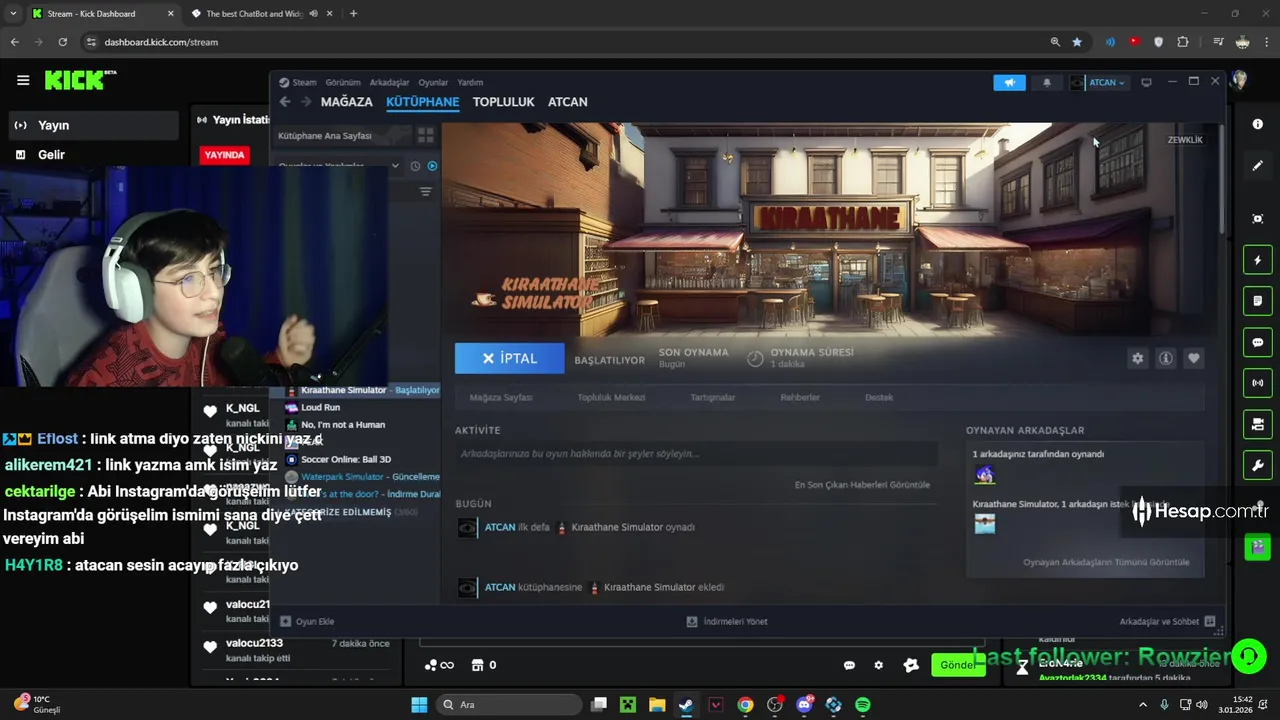
Task: Click En Son Çıkan Haberleri Görüntüle
Action: tap(862, 485)
